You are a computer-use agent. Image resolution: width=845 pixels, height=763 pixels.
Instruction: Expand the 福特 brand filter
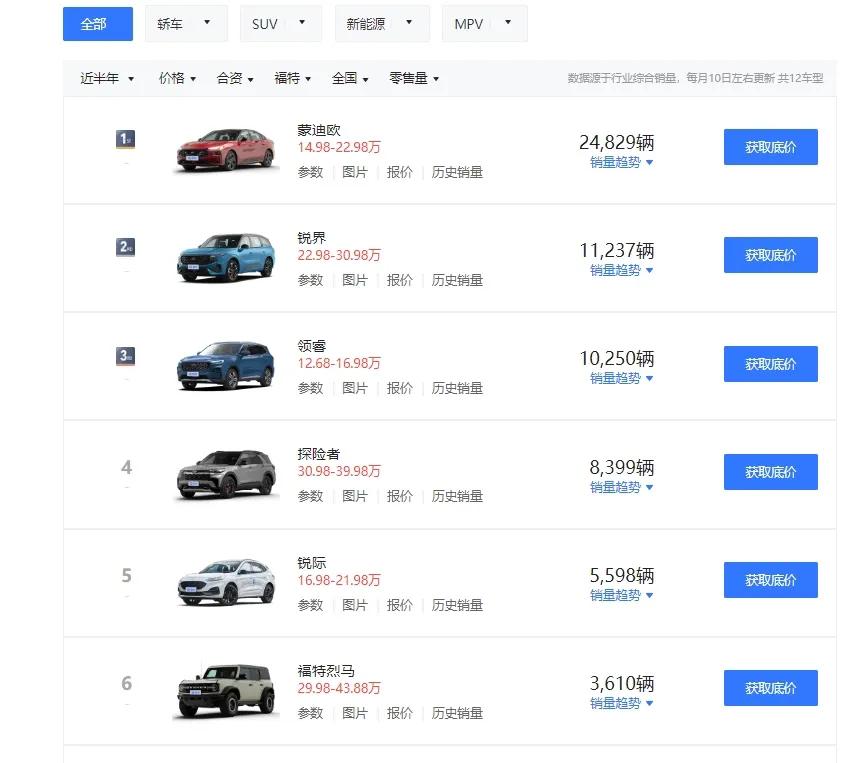point(293,79)
